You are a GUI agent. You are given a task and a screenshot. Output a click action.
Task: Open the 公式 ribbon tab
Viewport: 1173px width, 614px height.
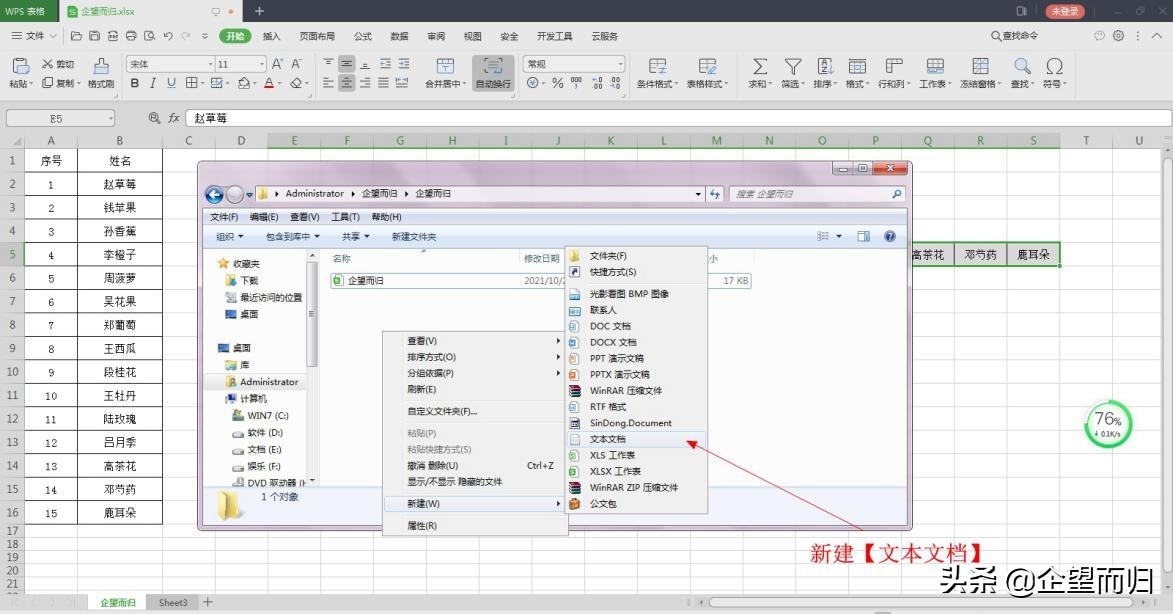click(x=363, y=36)
